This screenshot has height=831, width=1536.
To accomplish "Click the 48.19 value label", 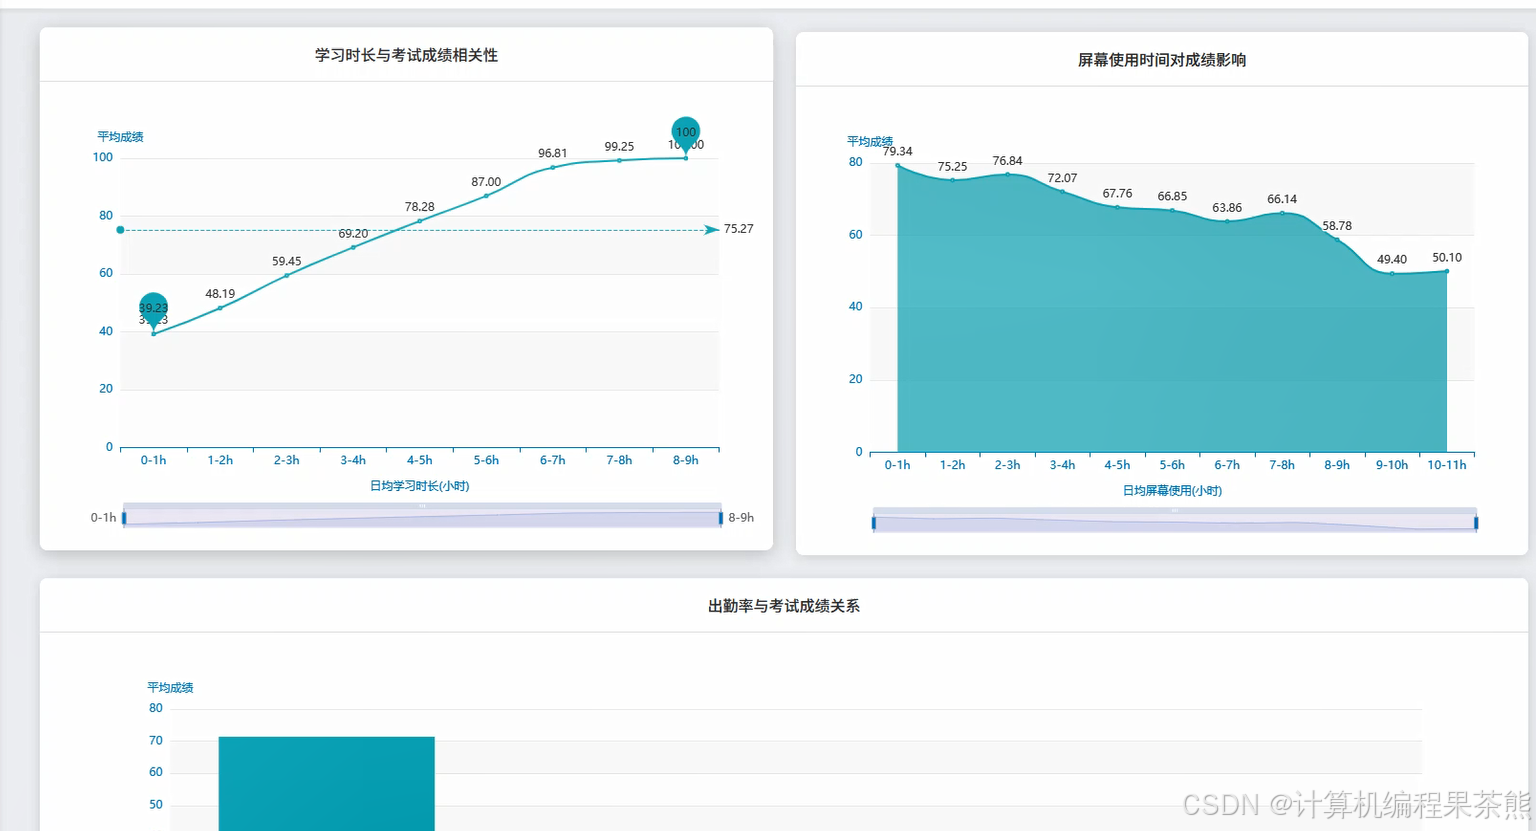I will click(220, 294).
